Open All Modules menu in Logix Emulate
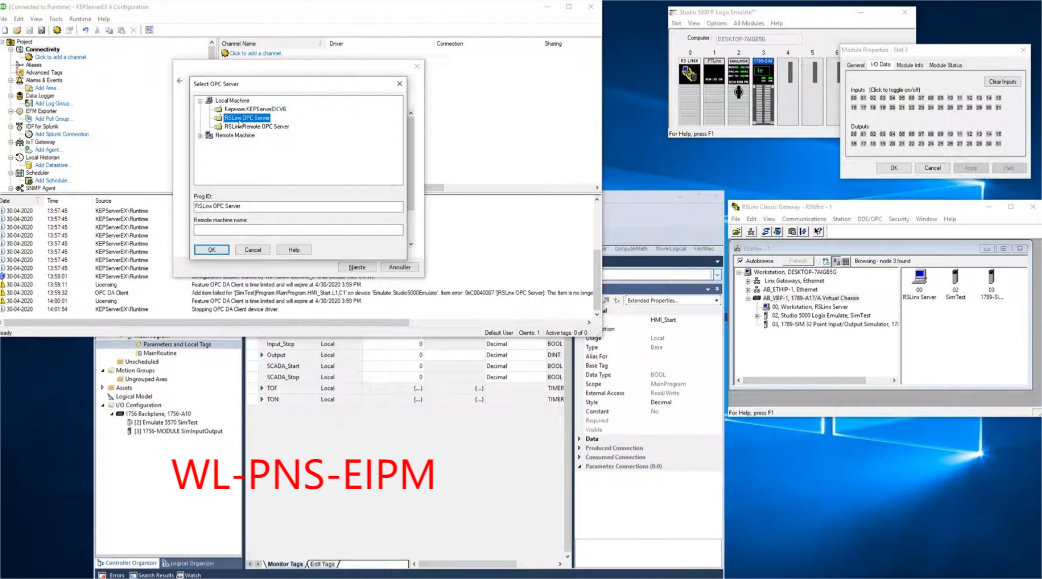This screenshot has height=579, width=1042. [x=748, y=23]
